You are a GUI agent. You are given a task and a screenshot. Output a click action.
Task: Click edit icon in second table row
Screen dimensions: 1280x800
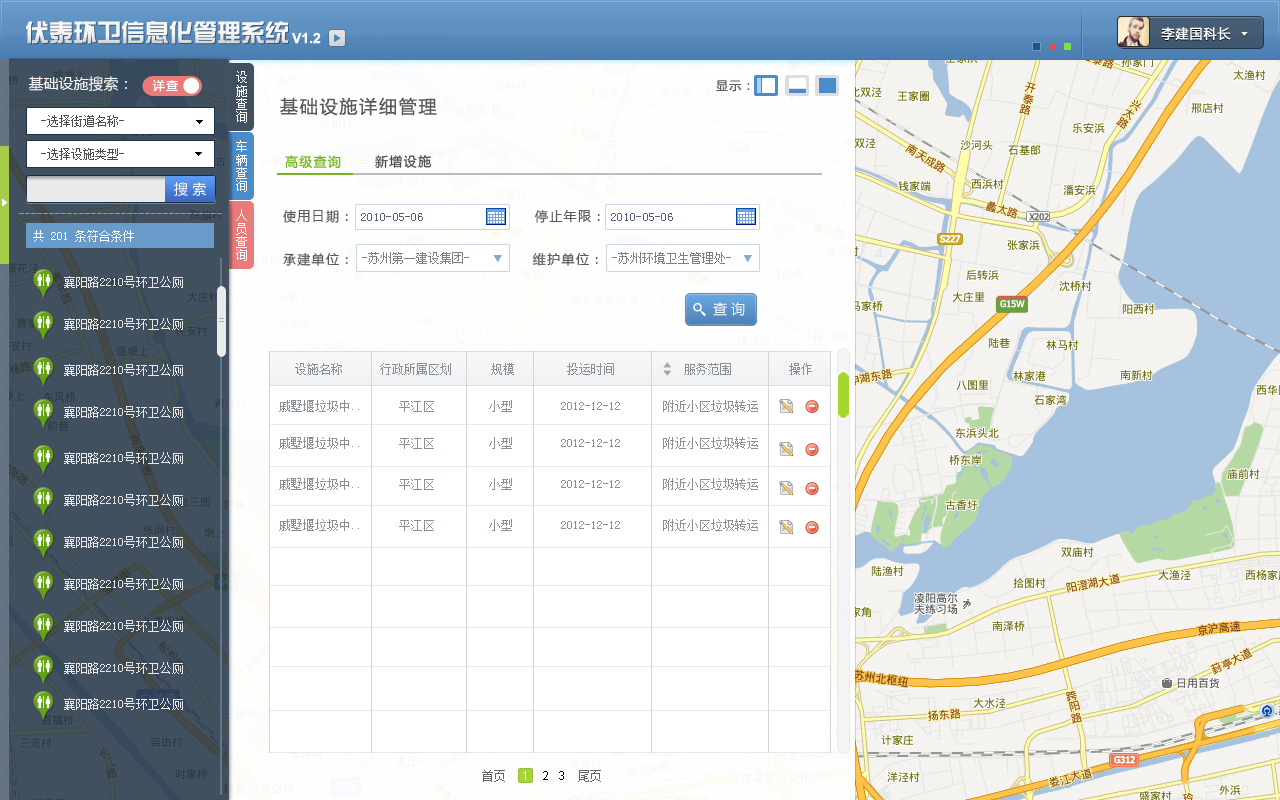tap(786, 449)
